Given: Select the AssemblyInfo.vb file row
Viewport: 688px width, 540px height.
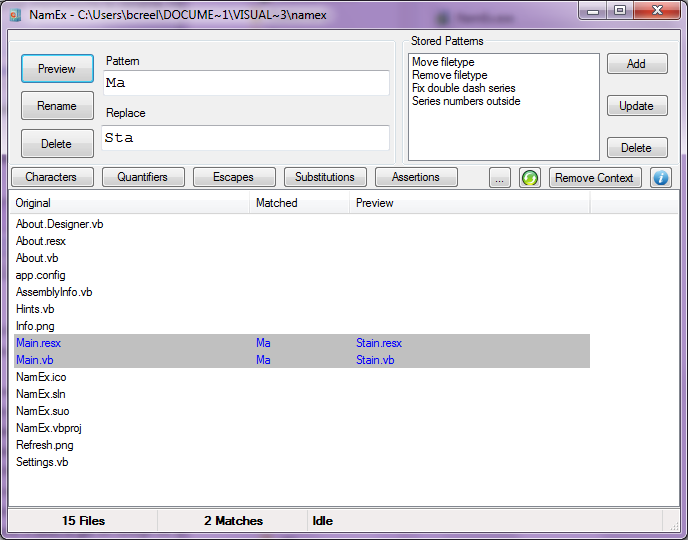Looking at the screenshot, I should 300,292.
